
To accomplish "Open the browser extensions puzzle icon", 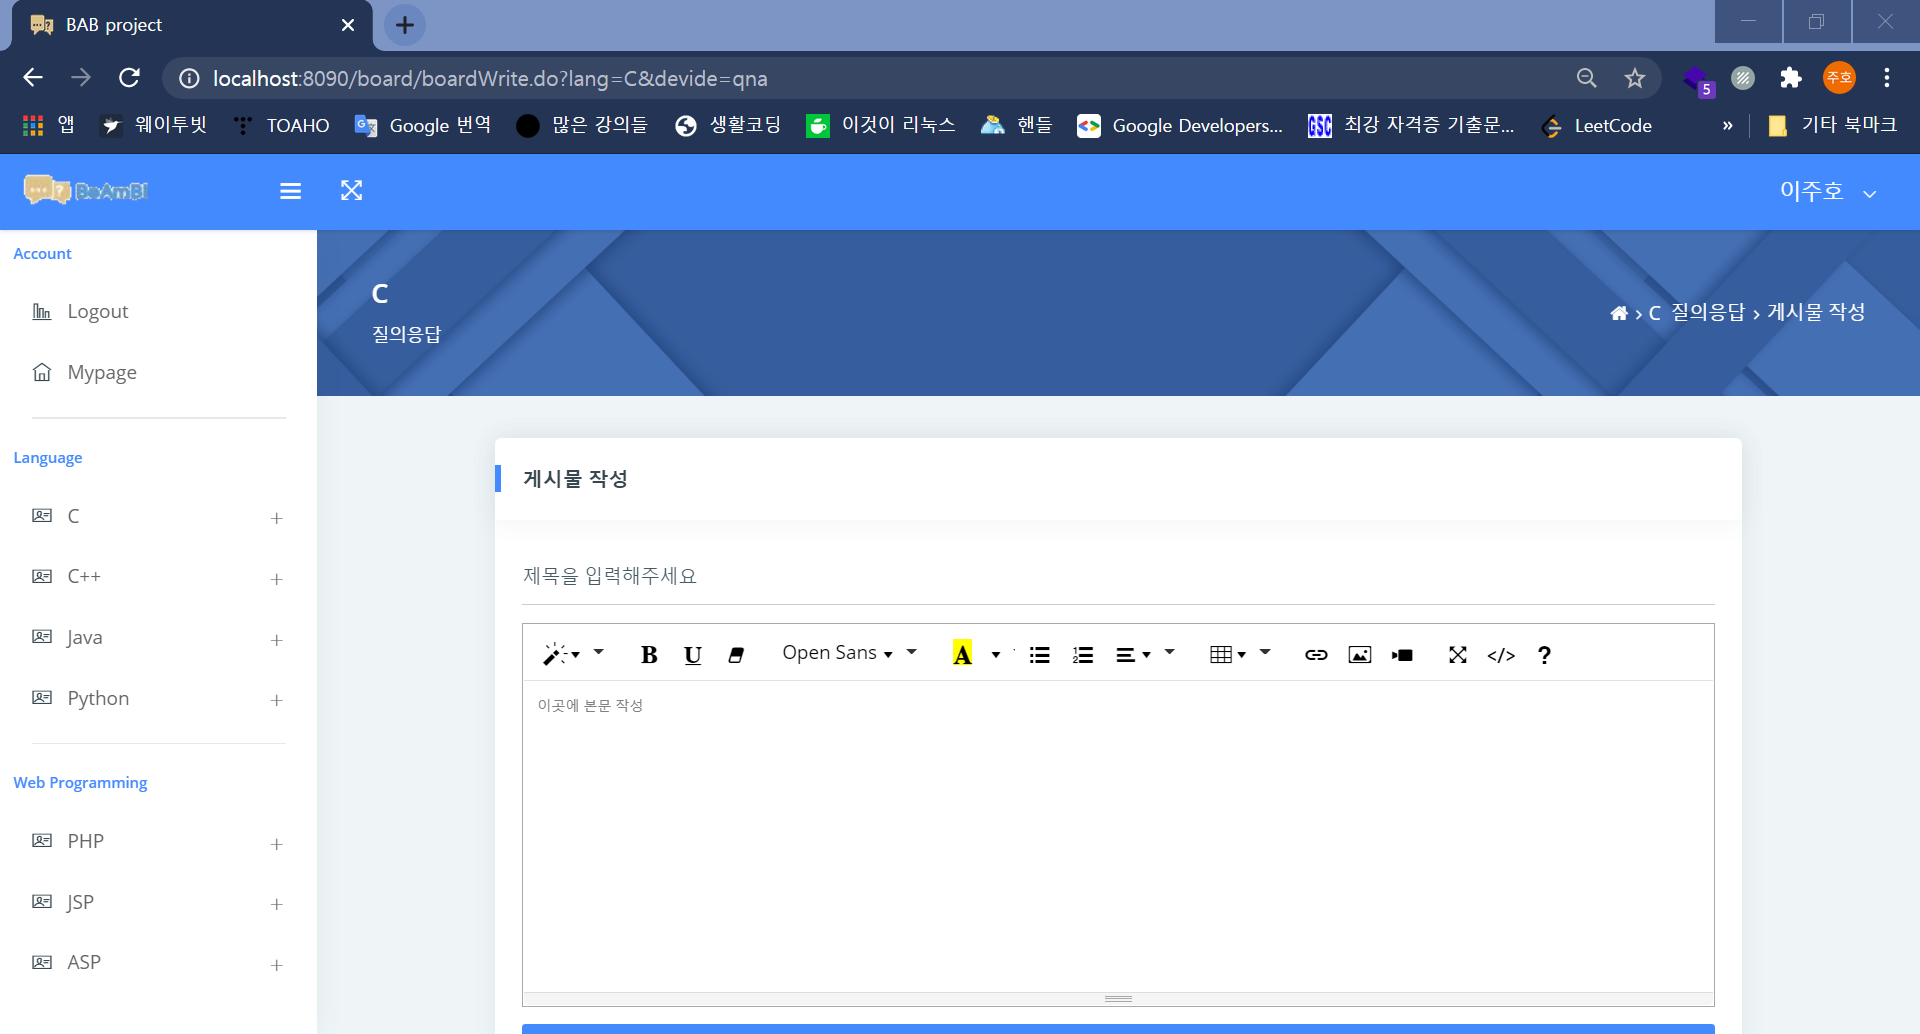I will [x=1791, y=78].
